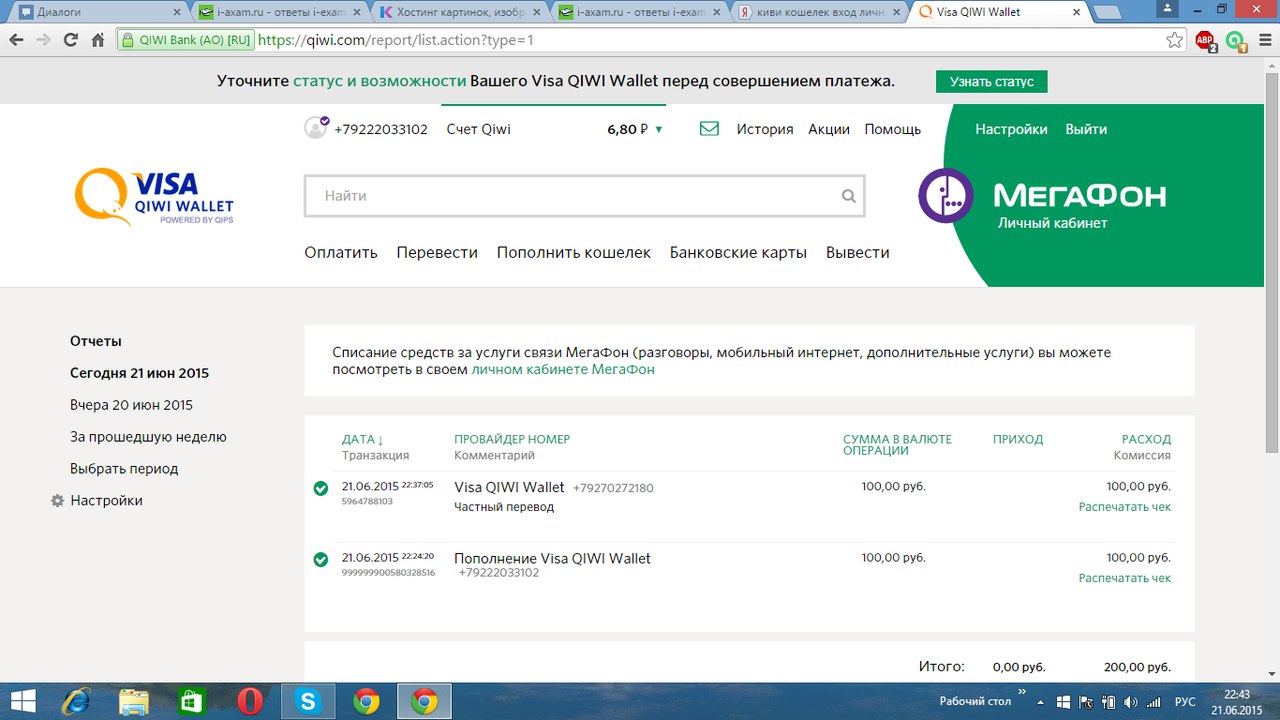Open the Chrome menu hamburger icon

click(x=1263, y=41)
